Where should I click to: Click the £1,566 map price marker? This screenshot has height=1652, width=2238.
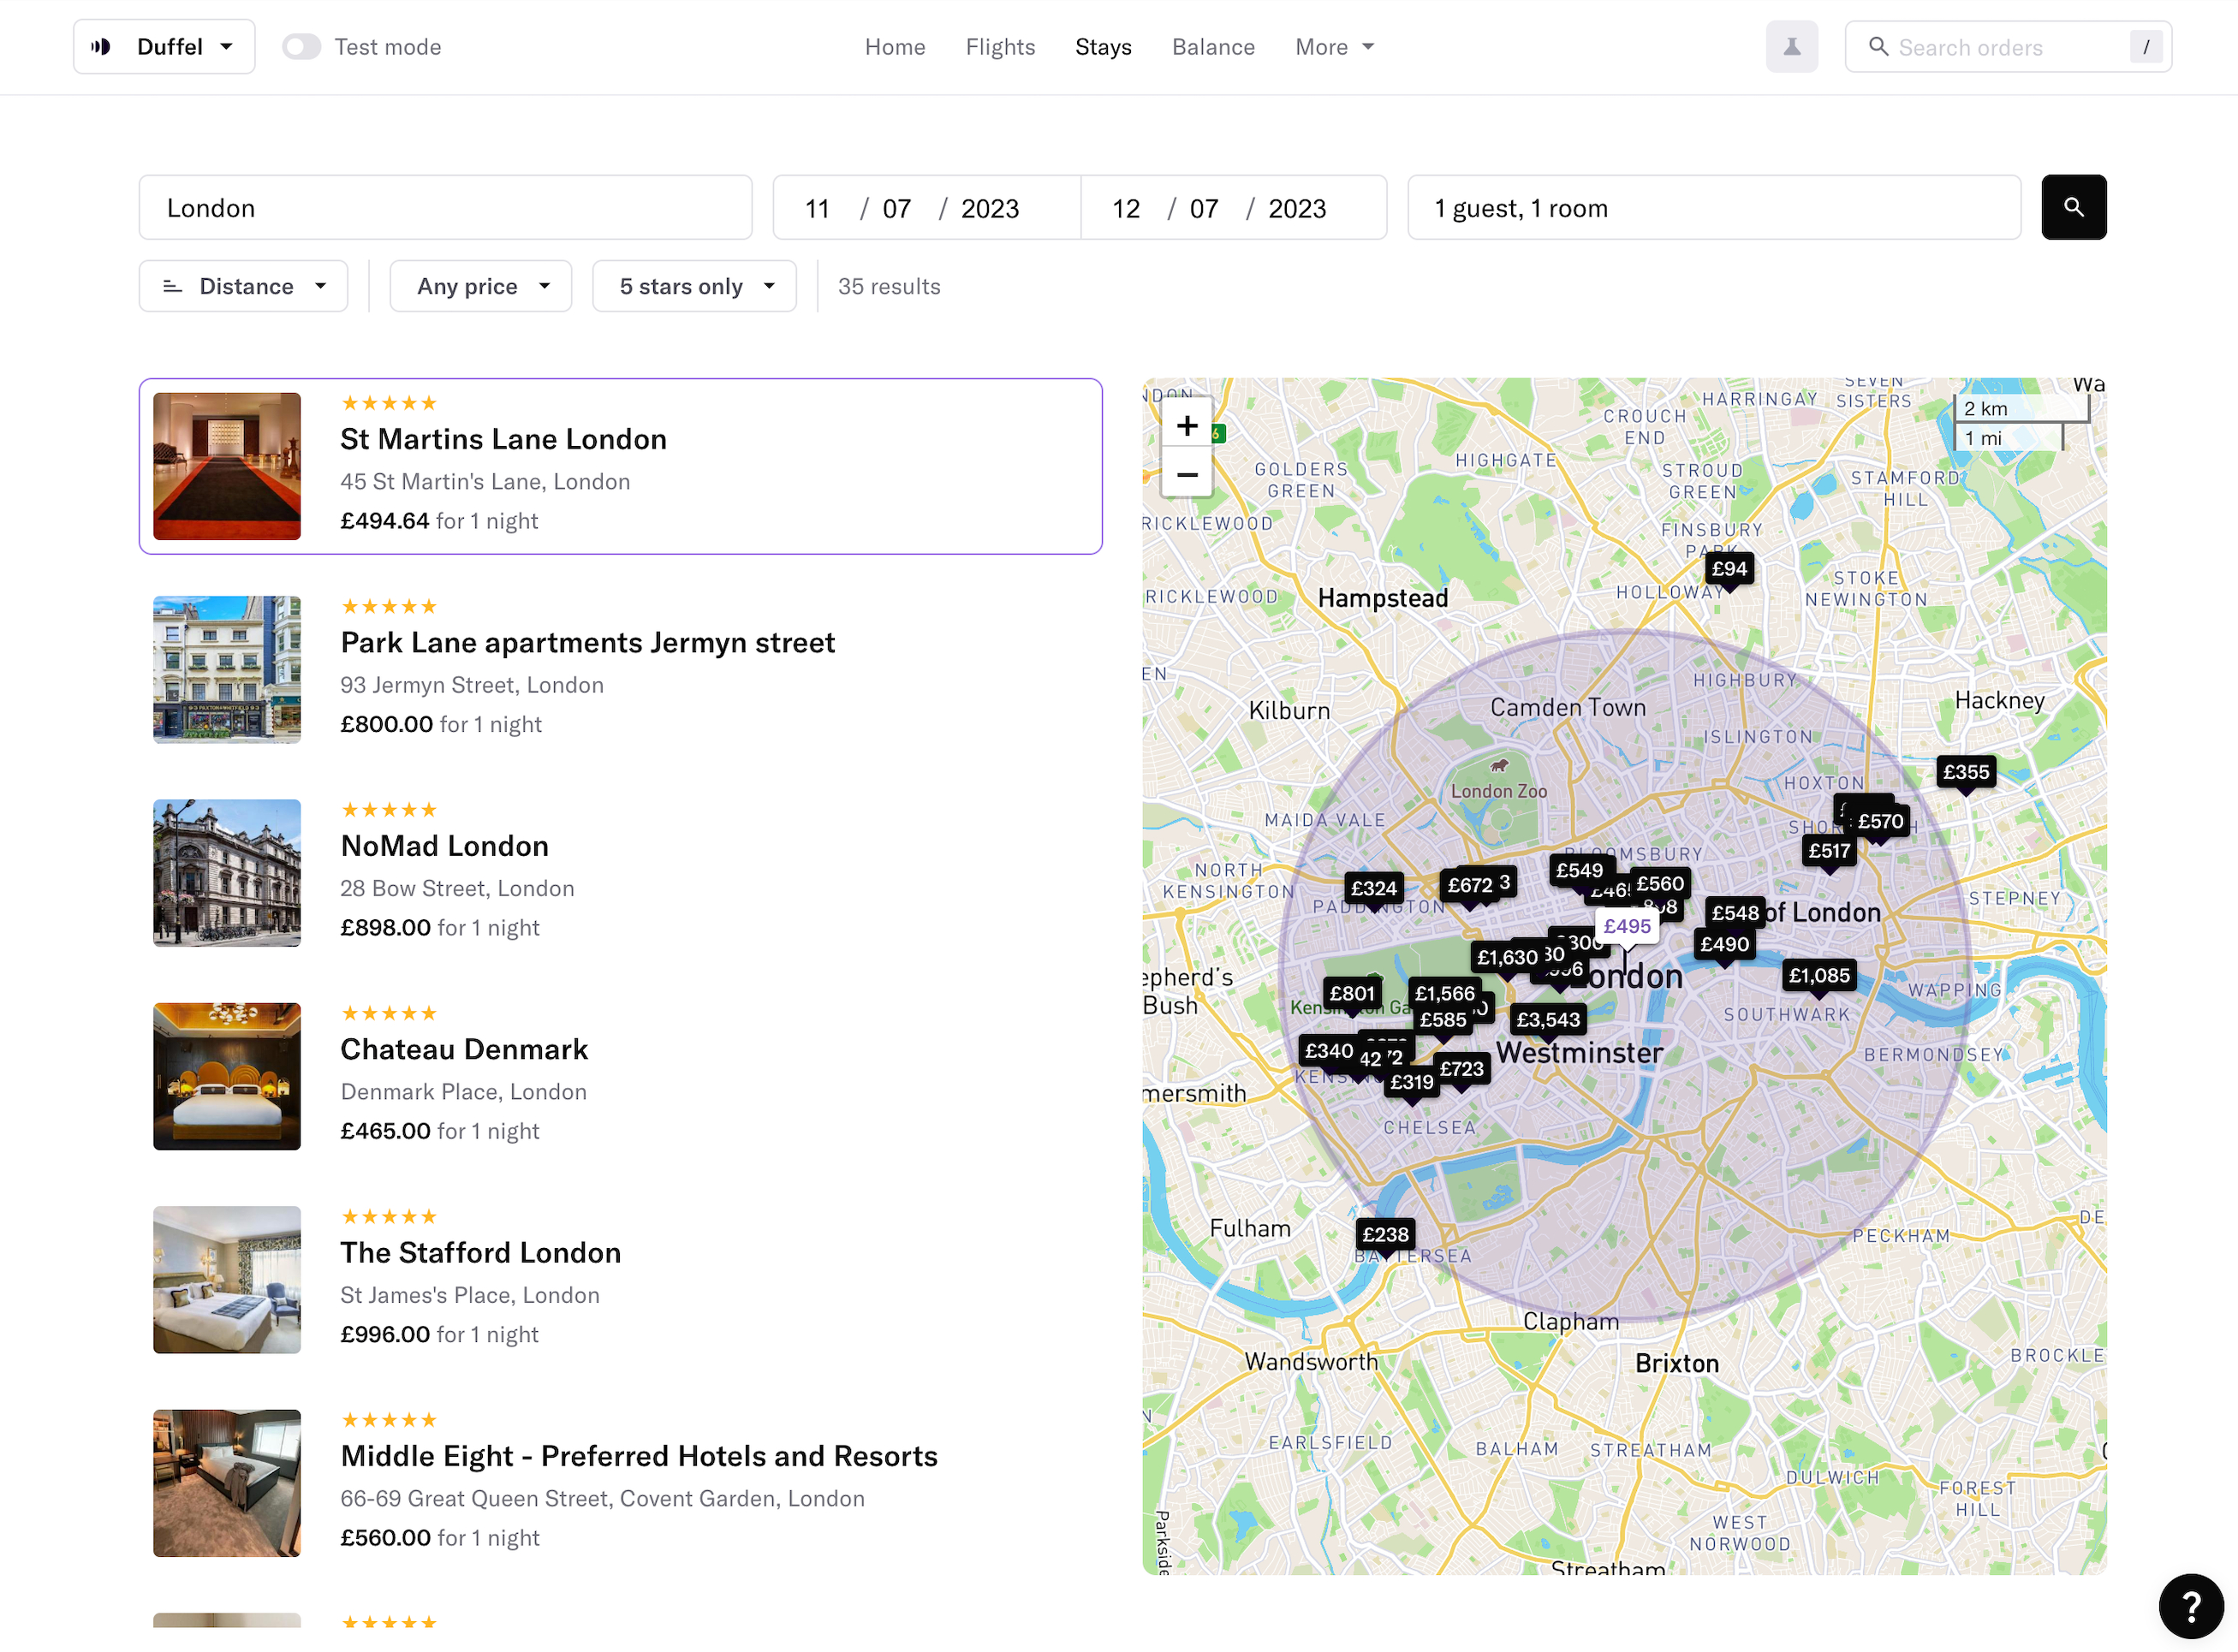click(1444, 993)
